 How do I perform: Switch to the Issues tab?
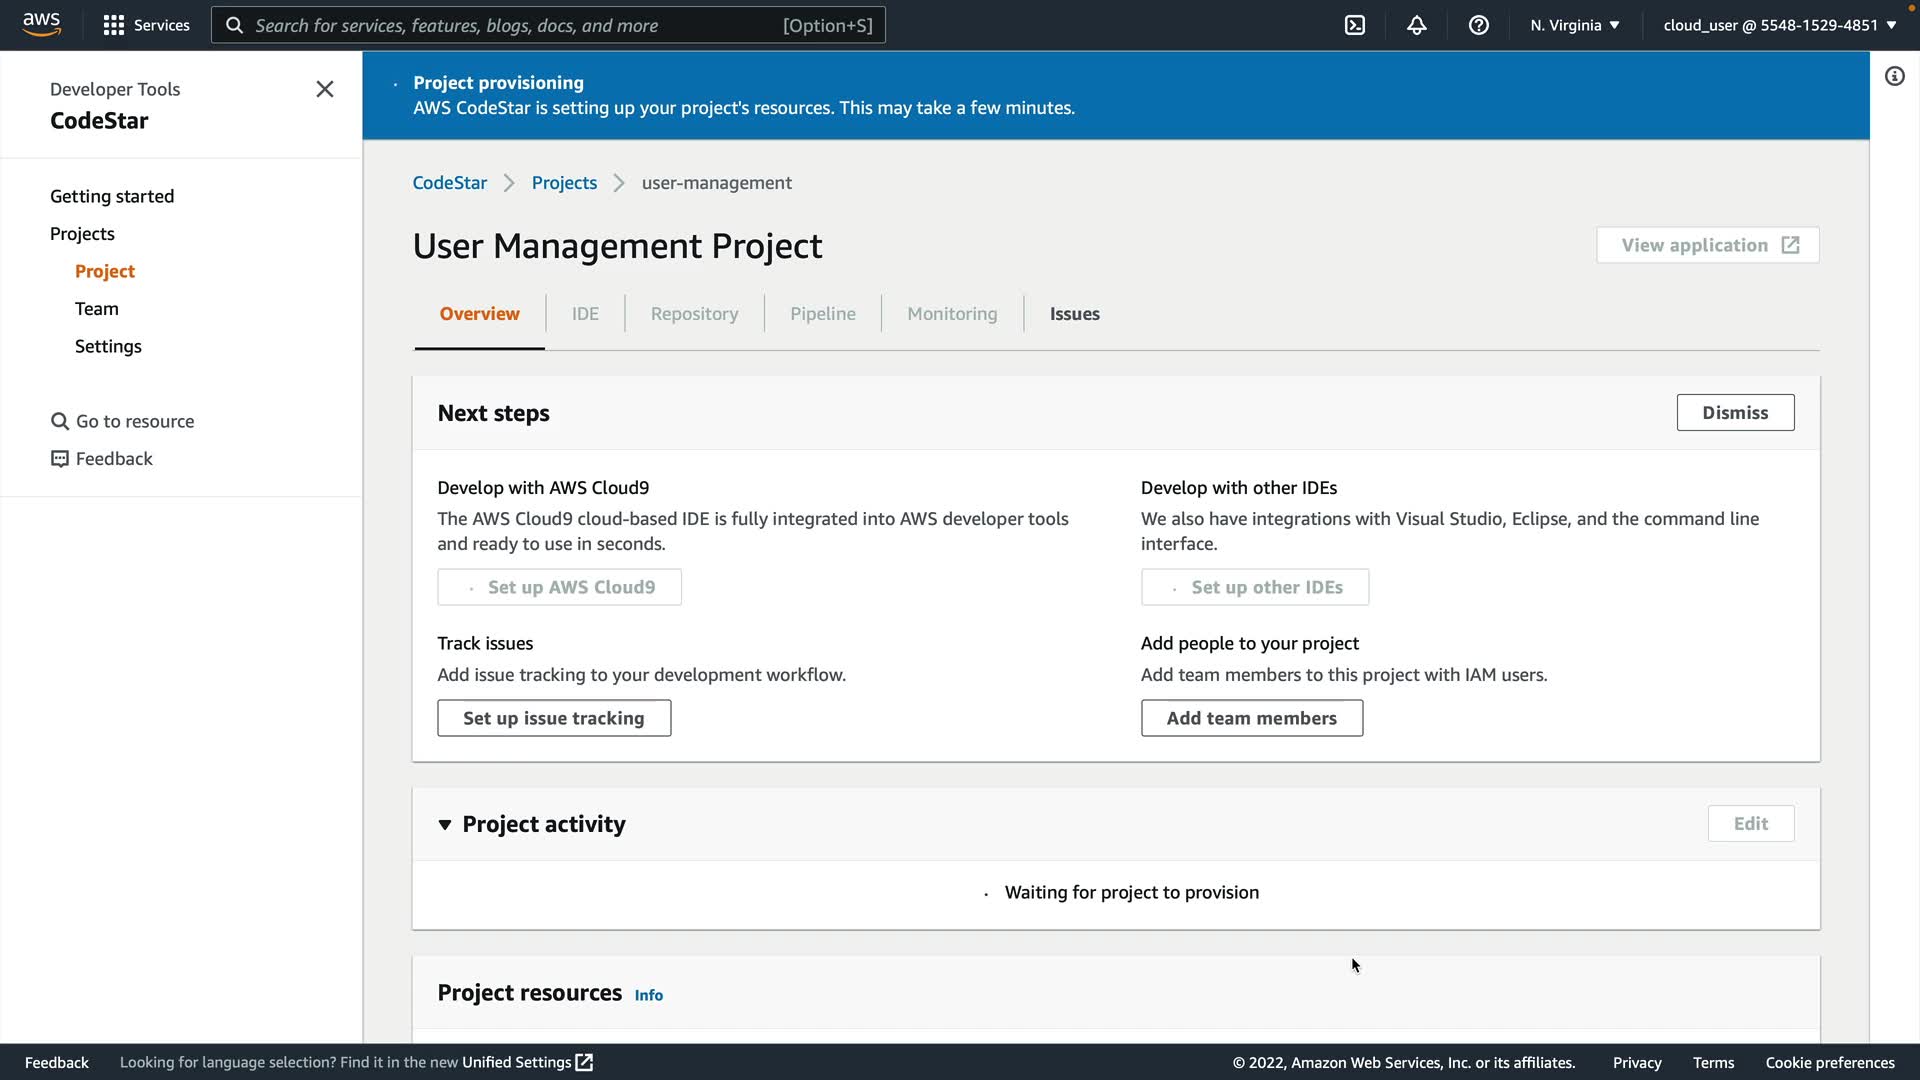(x=1074, y=313)
